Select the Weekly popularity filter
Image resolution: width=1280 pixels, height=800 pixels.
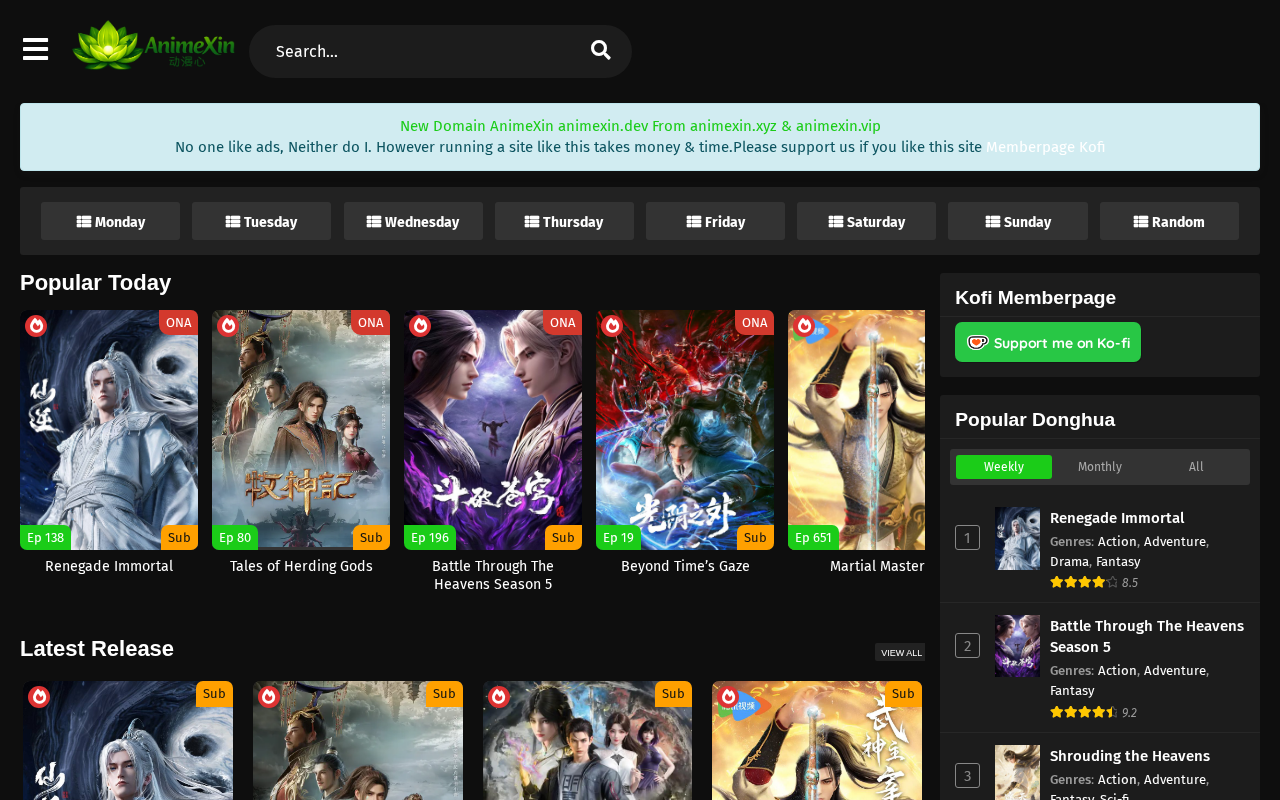click(1004, 467)
